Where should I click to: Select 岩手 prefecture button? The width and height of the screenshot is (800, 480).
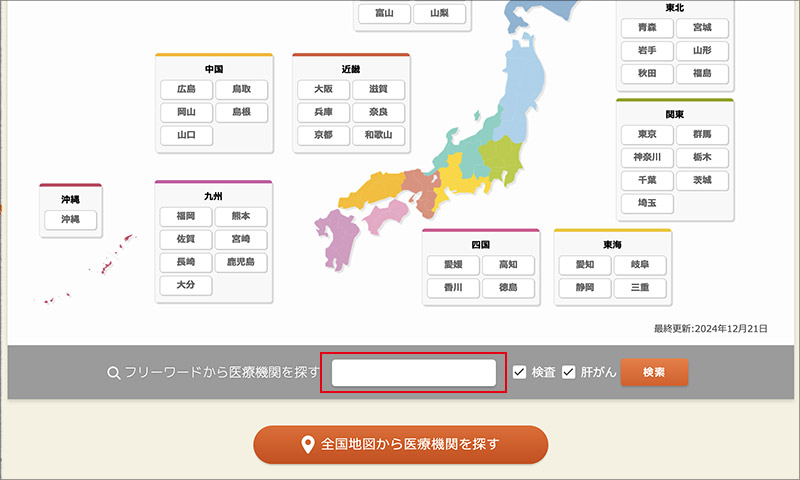[647, 51]
